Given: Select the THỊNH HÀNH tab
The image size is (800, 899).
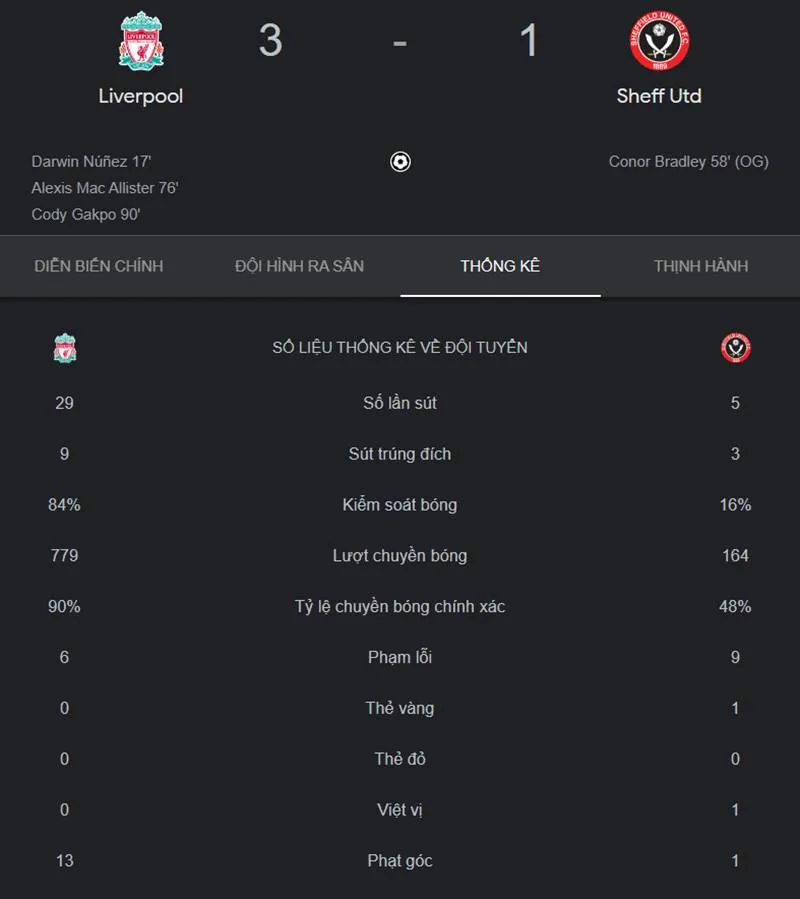Looking at the screenshot, I should click(x=701, y=266).
